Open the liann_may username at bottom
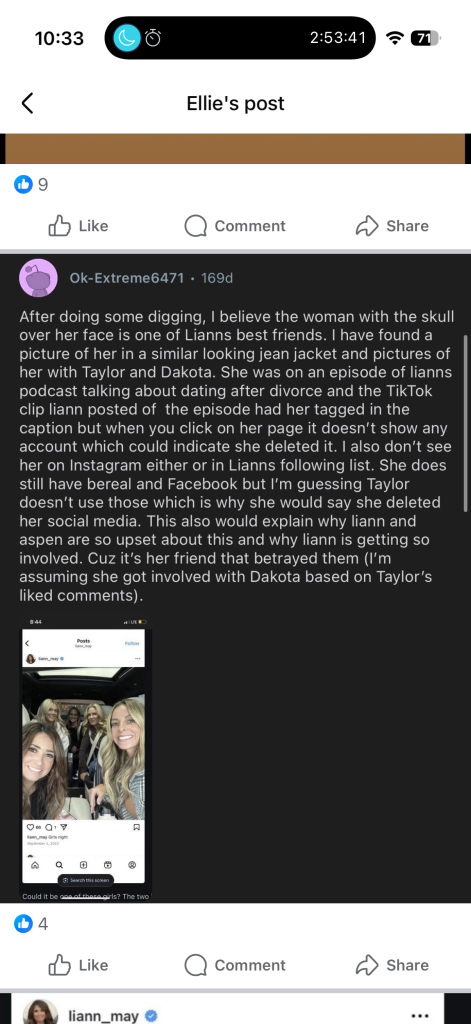Screen dimensions: 471x1024 coord(104,1016)
